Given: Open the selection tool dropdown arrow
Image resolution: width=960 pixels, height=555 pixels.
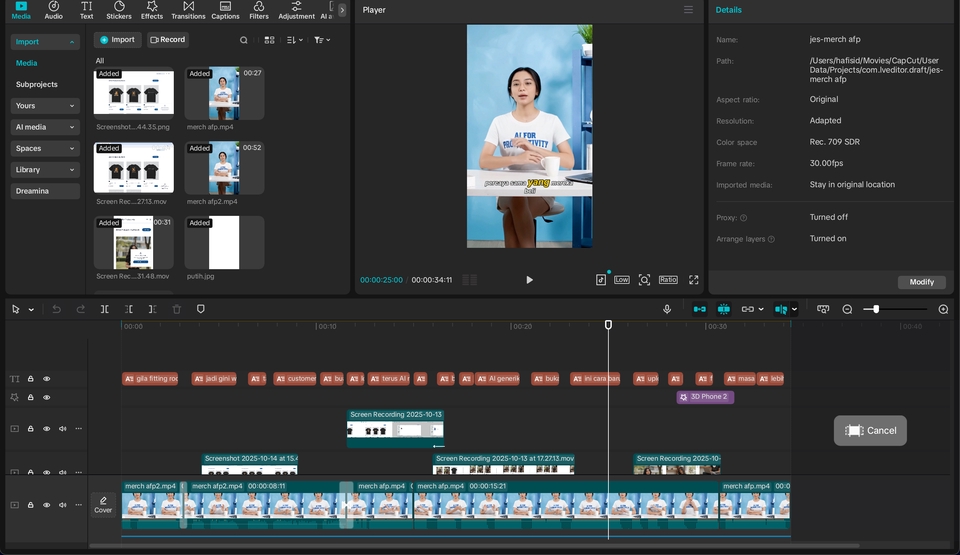Looking at the screenshot, I should [x=31, y=310].
